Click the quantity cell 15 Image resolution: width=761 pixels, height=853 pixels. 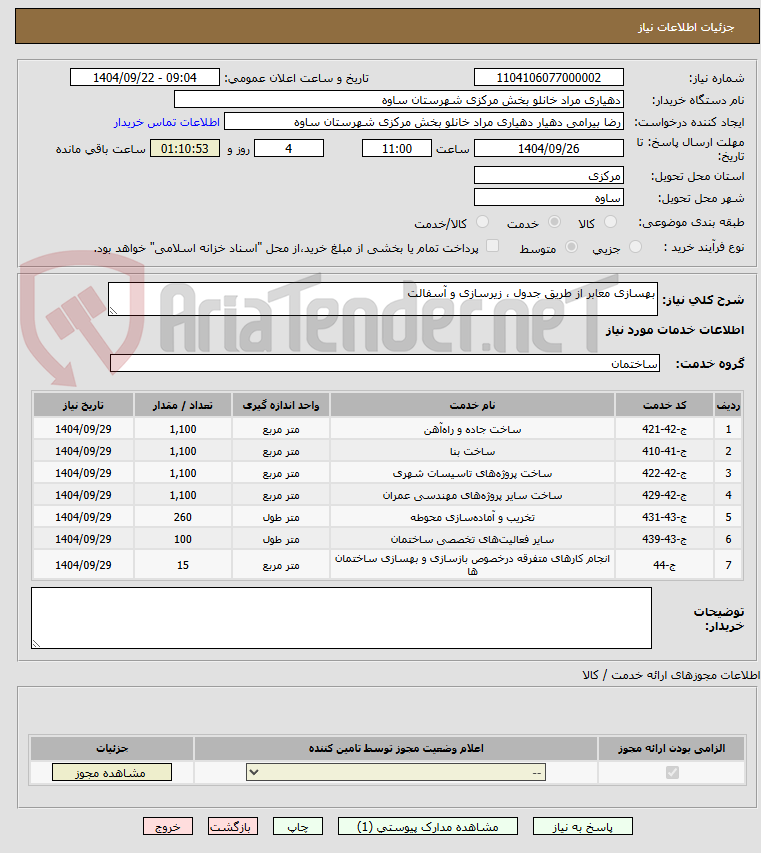click(x=183, y=565)
